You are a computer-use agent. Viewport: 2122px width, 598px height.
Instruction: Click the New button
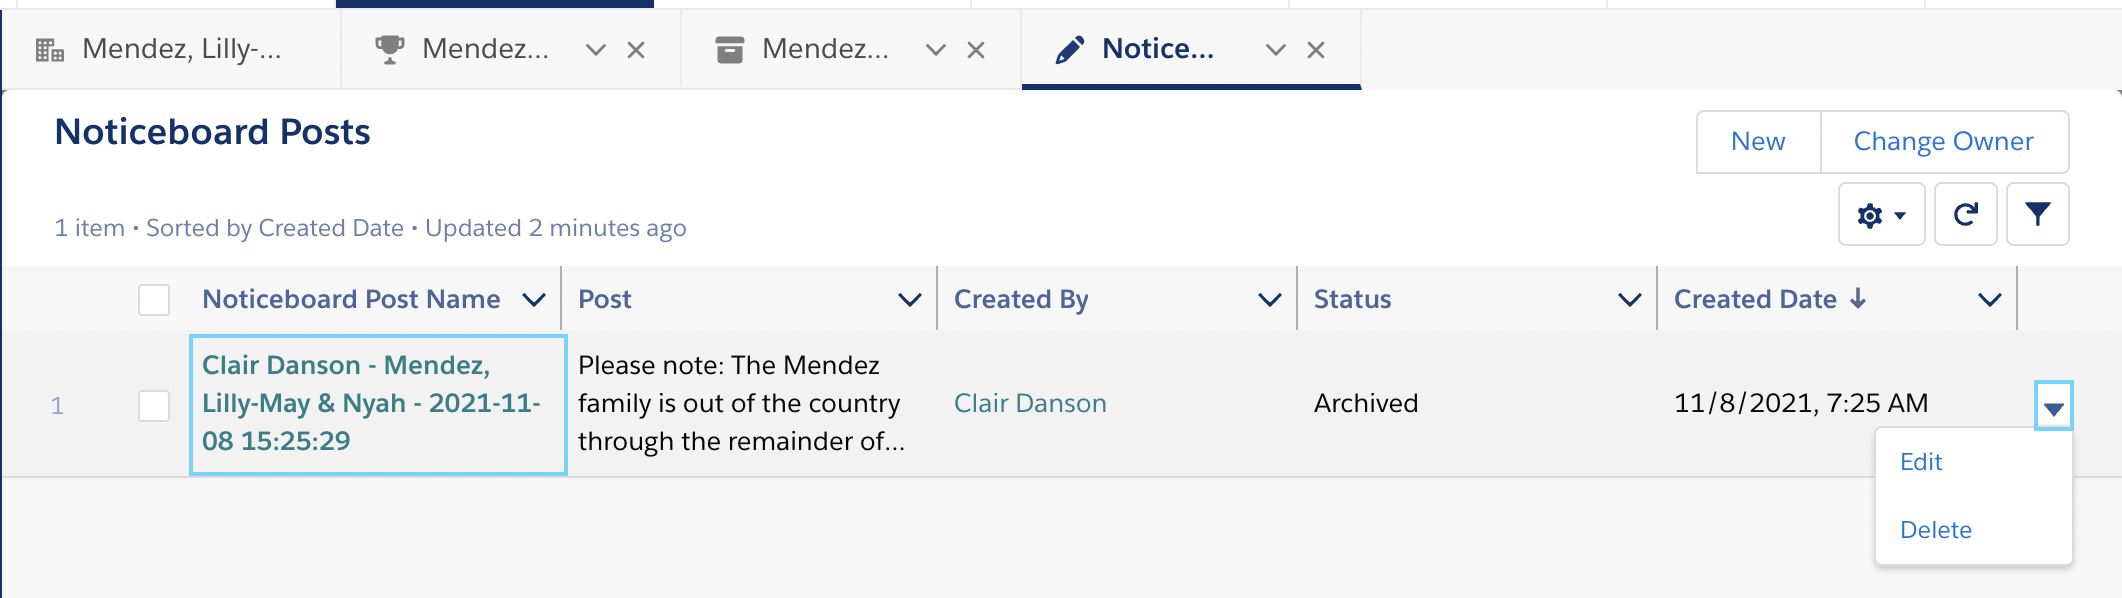point(1758,142)
